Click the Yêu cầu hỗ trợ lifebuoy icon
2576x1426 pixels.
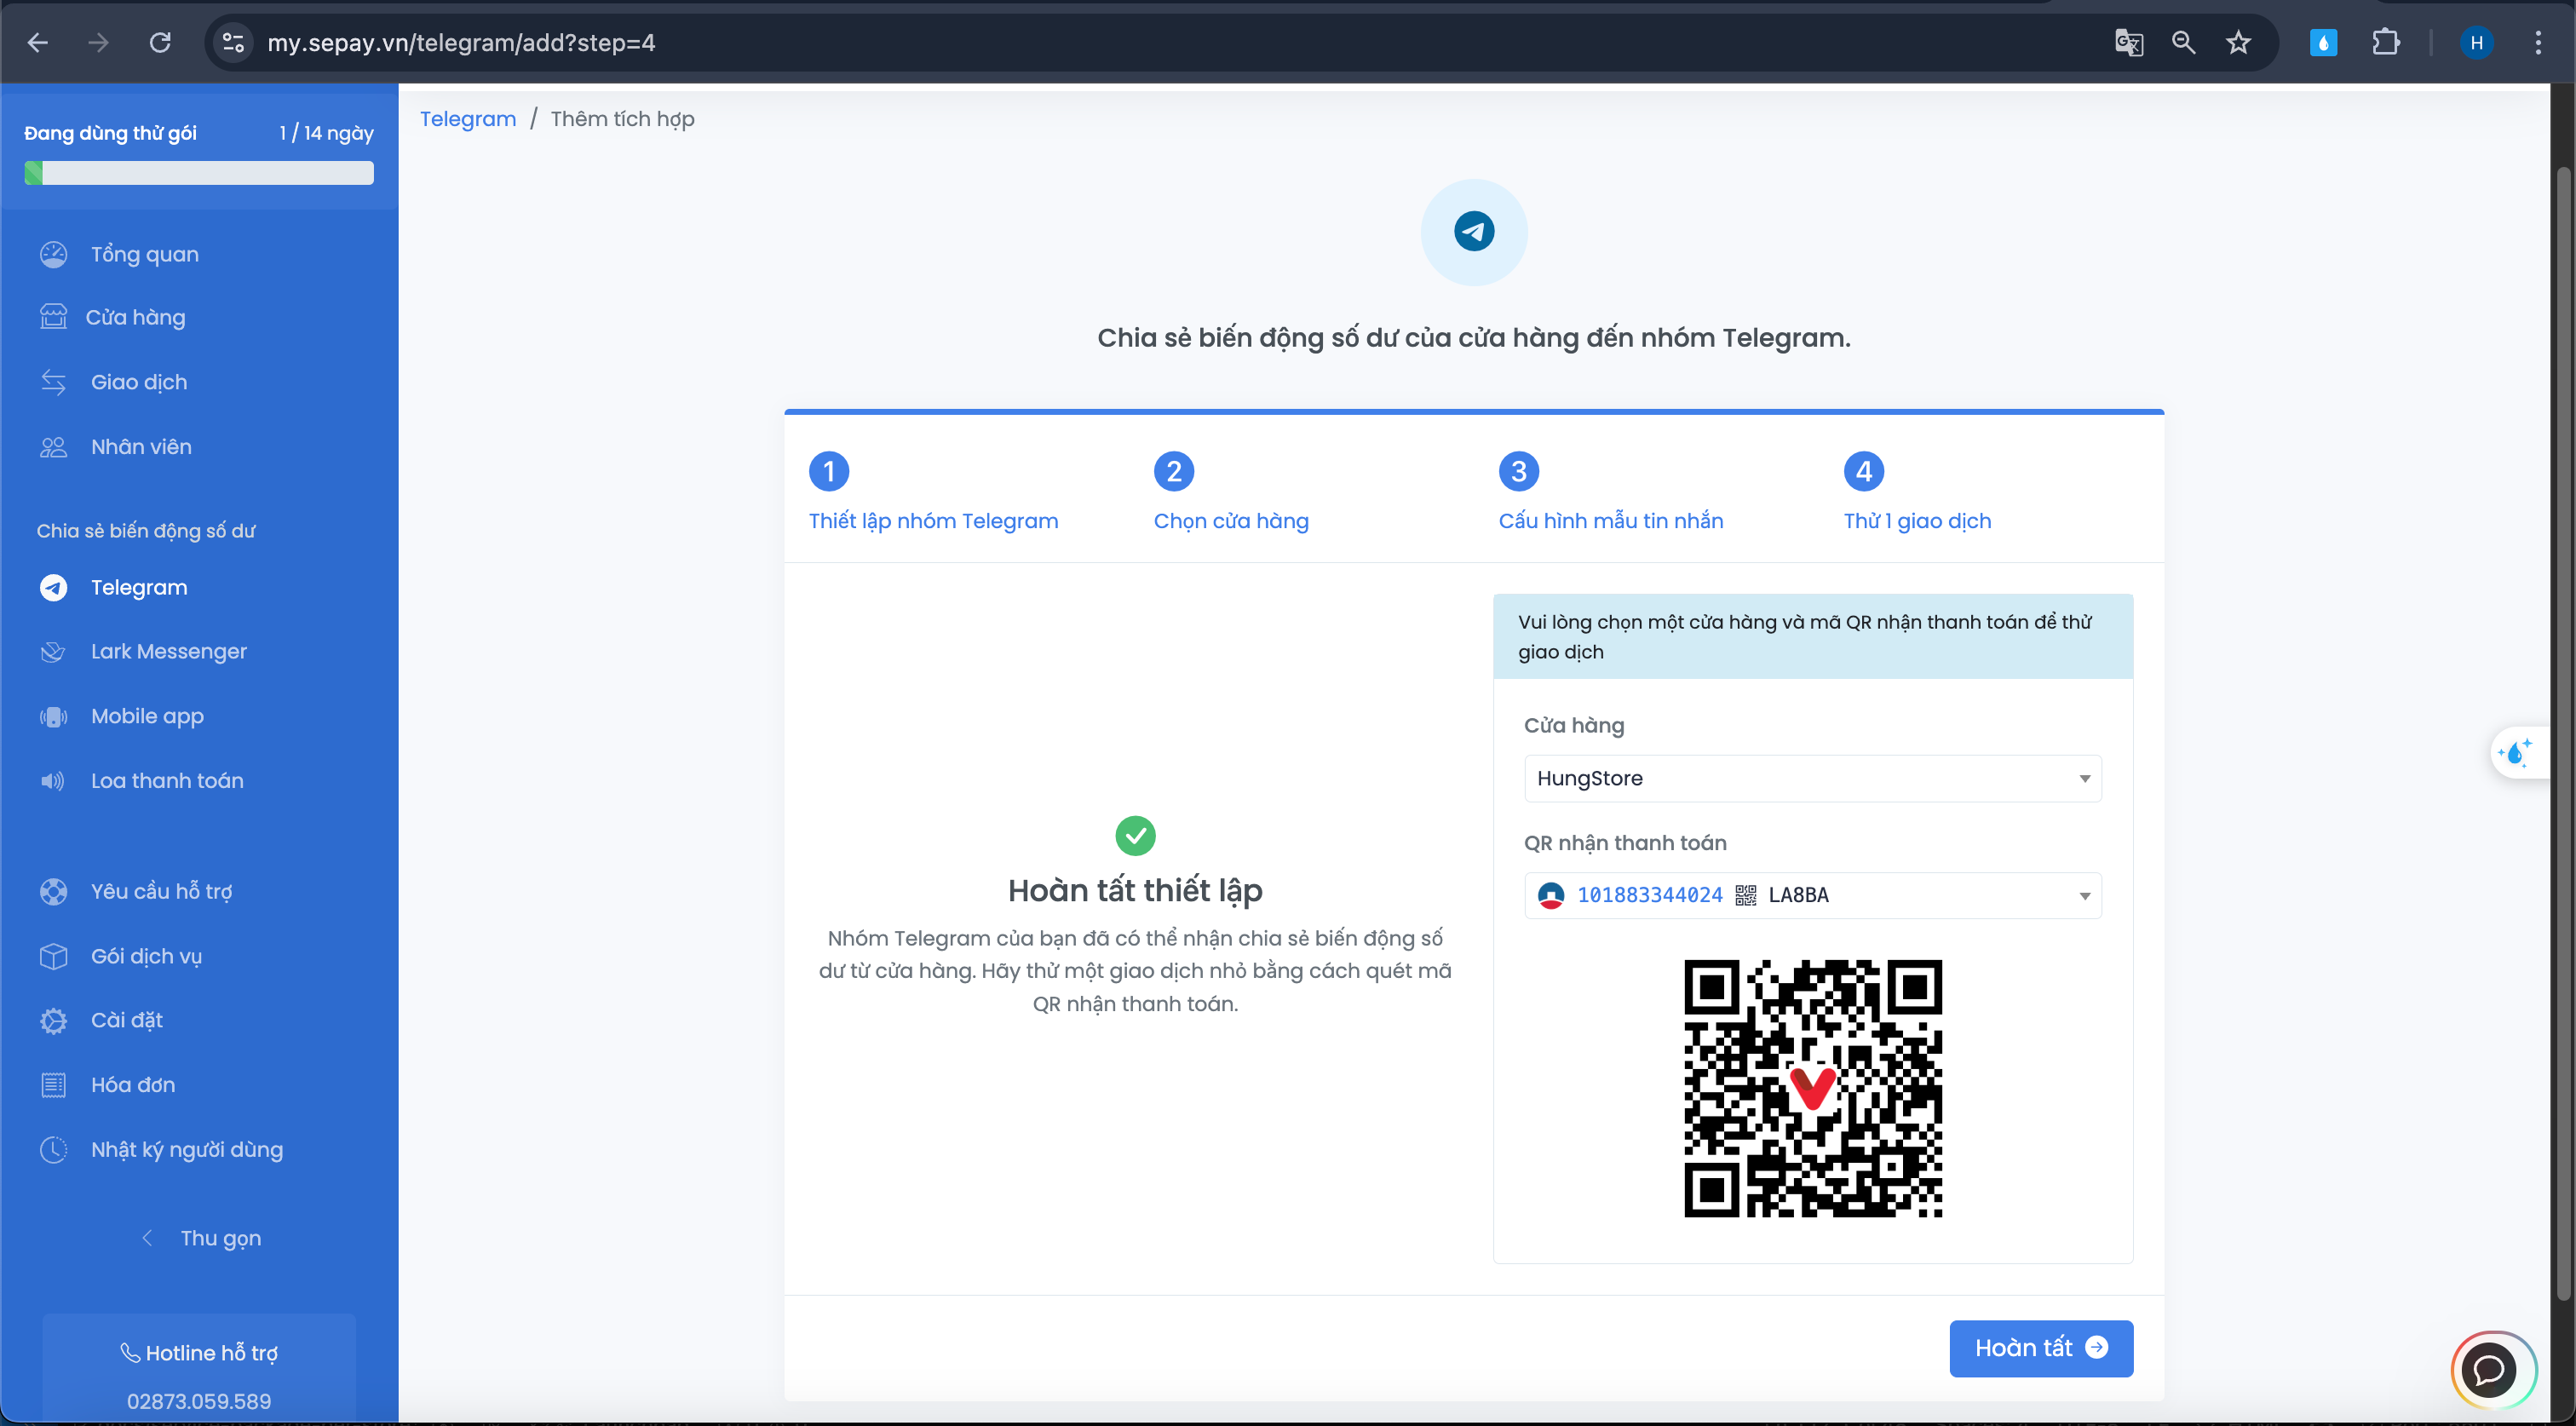[x=54, y=891]
